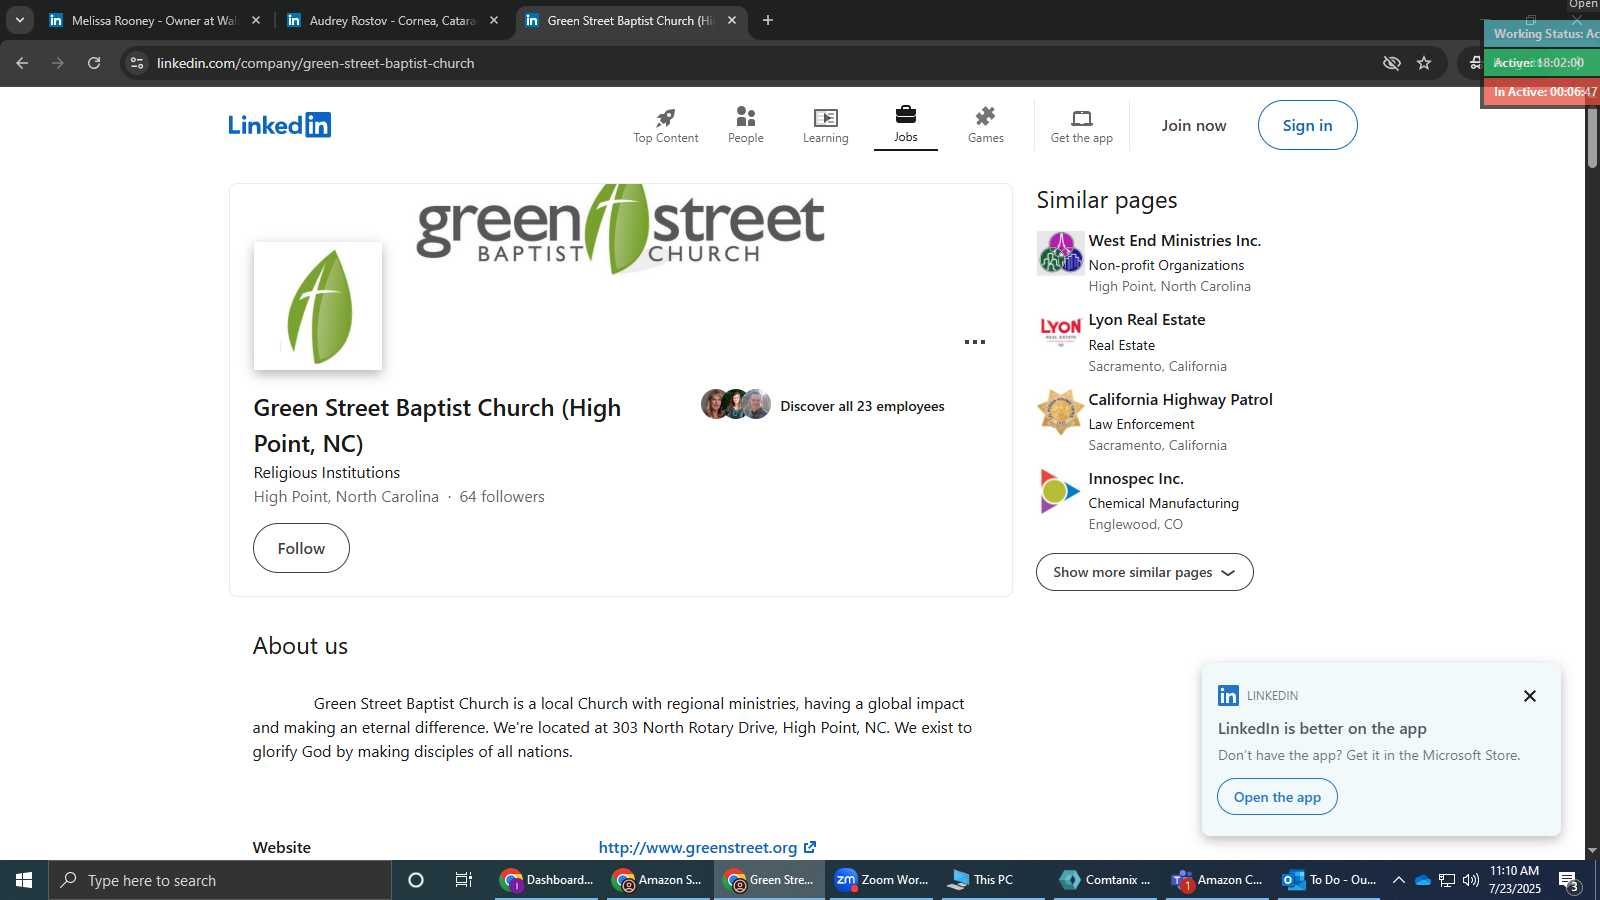Click the volume speaker tray icon
This screenshot has width=1600, height=900.
[1471, 880]
